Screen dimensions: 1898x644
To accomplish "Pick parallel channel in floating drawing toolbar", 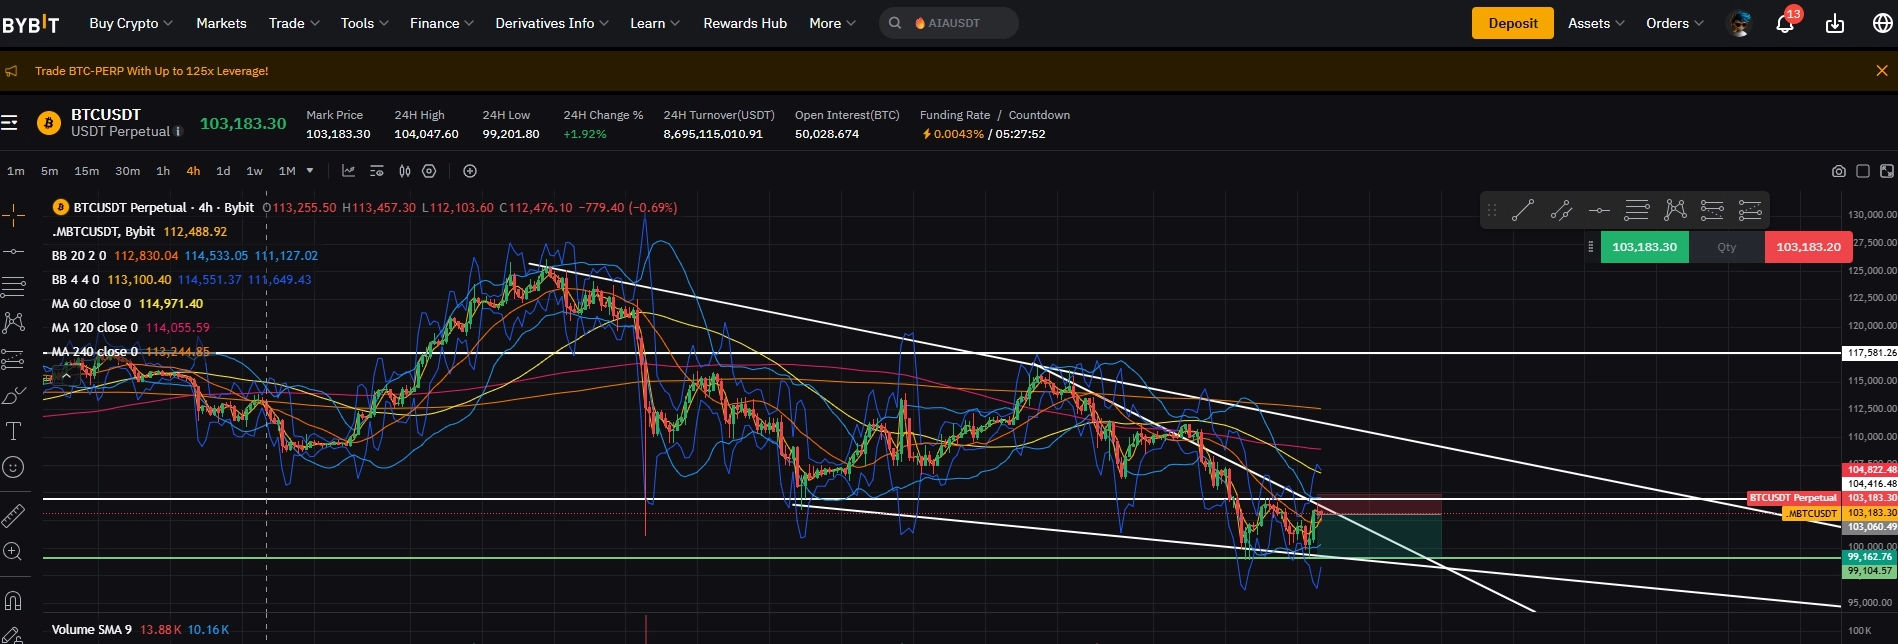I will (x=1561, y=210).
